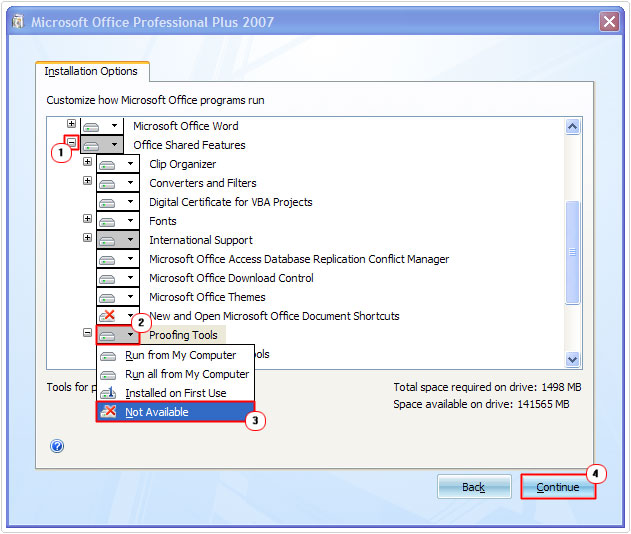Select the Proofing Tools label
The height and width of the screenshot is (534, 631).
(183, 335)
